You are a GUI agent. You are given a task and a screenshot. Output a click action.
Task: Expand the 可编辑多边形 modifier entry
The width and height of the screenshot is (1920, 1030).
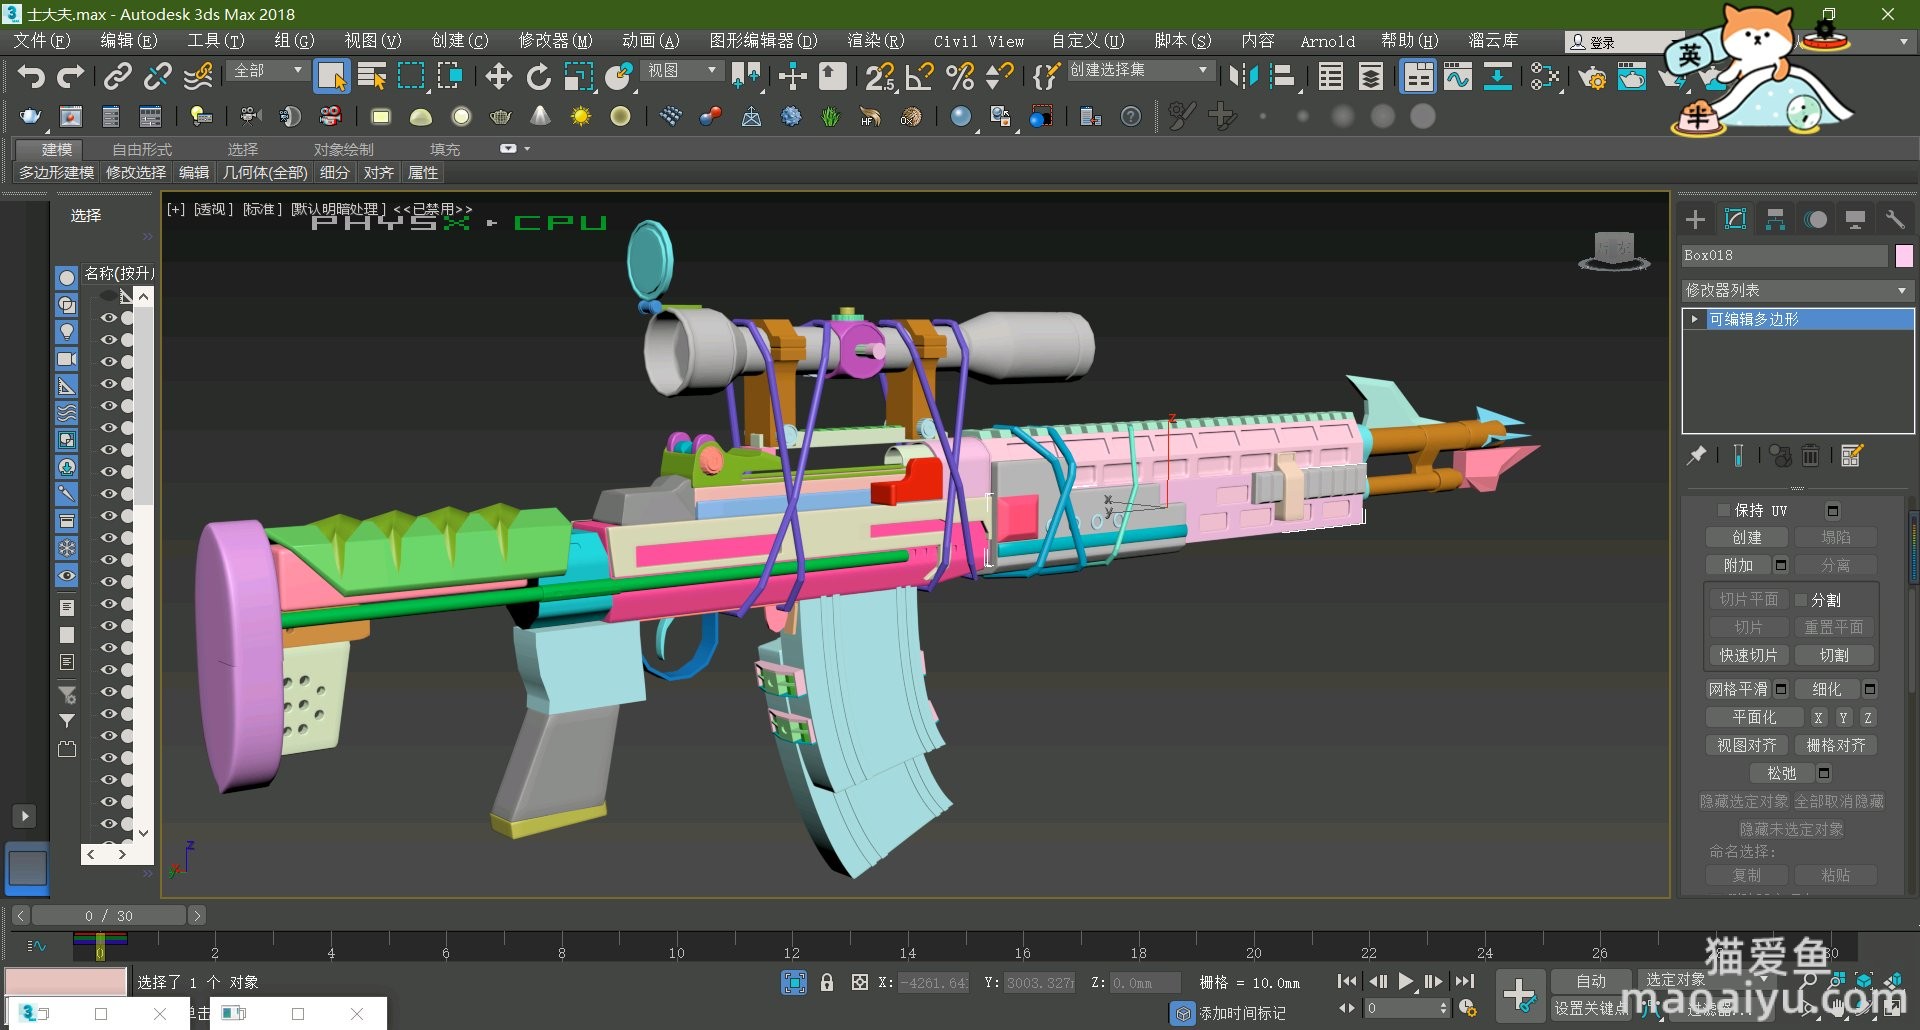1694,320
